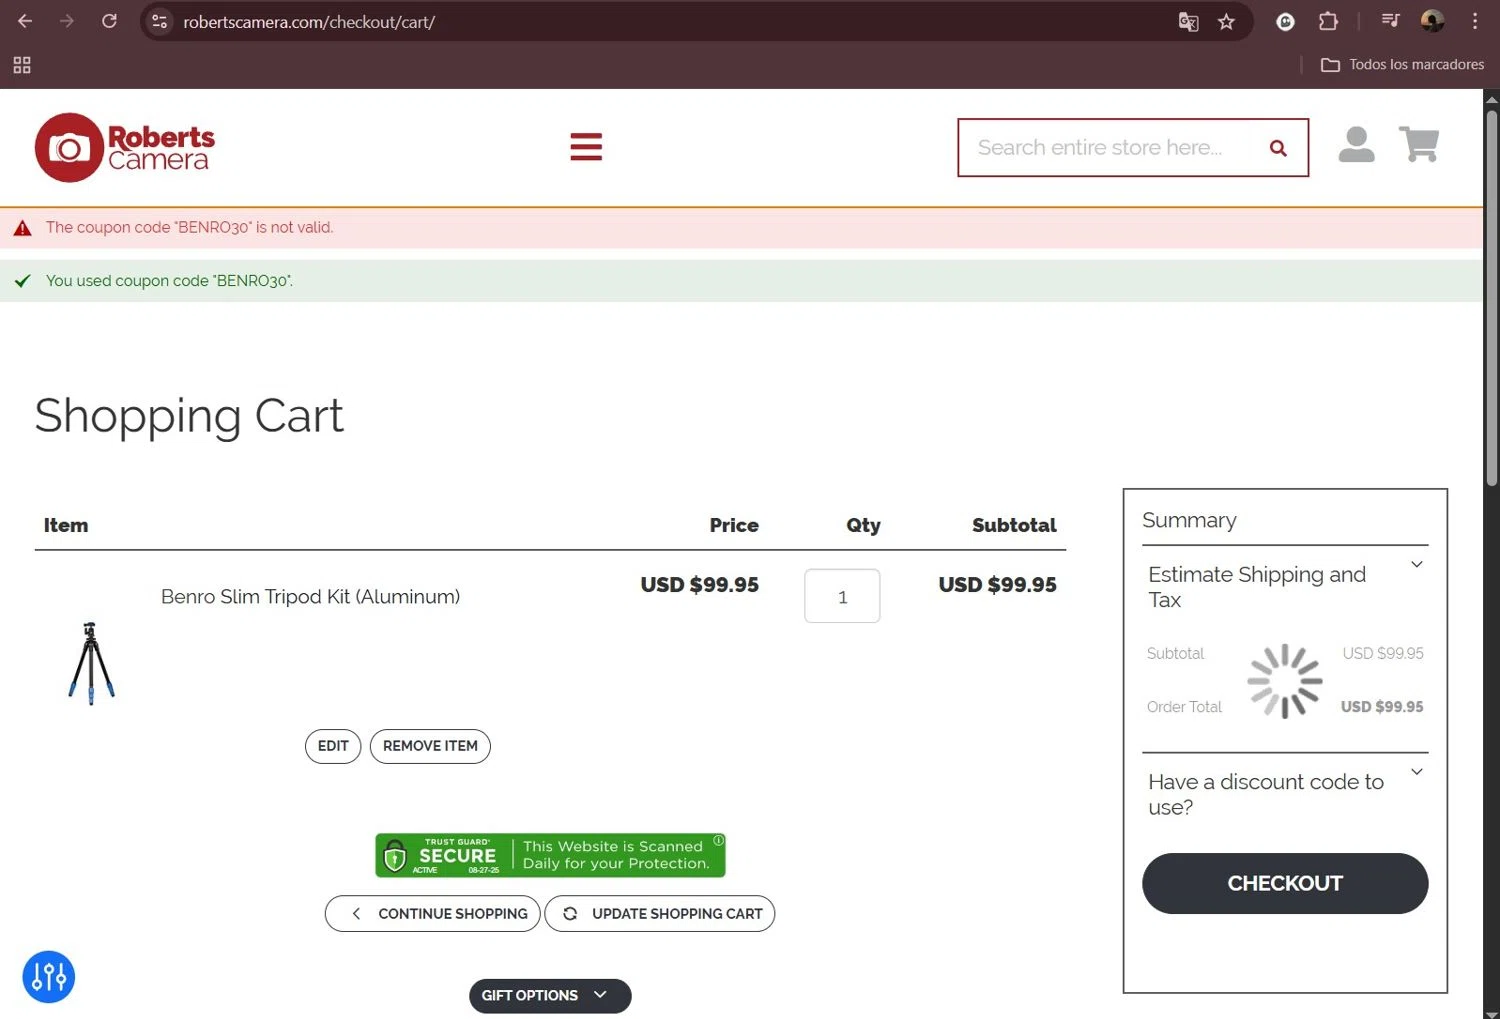Click the browser forward arrow

[x=67, y=21]
